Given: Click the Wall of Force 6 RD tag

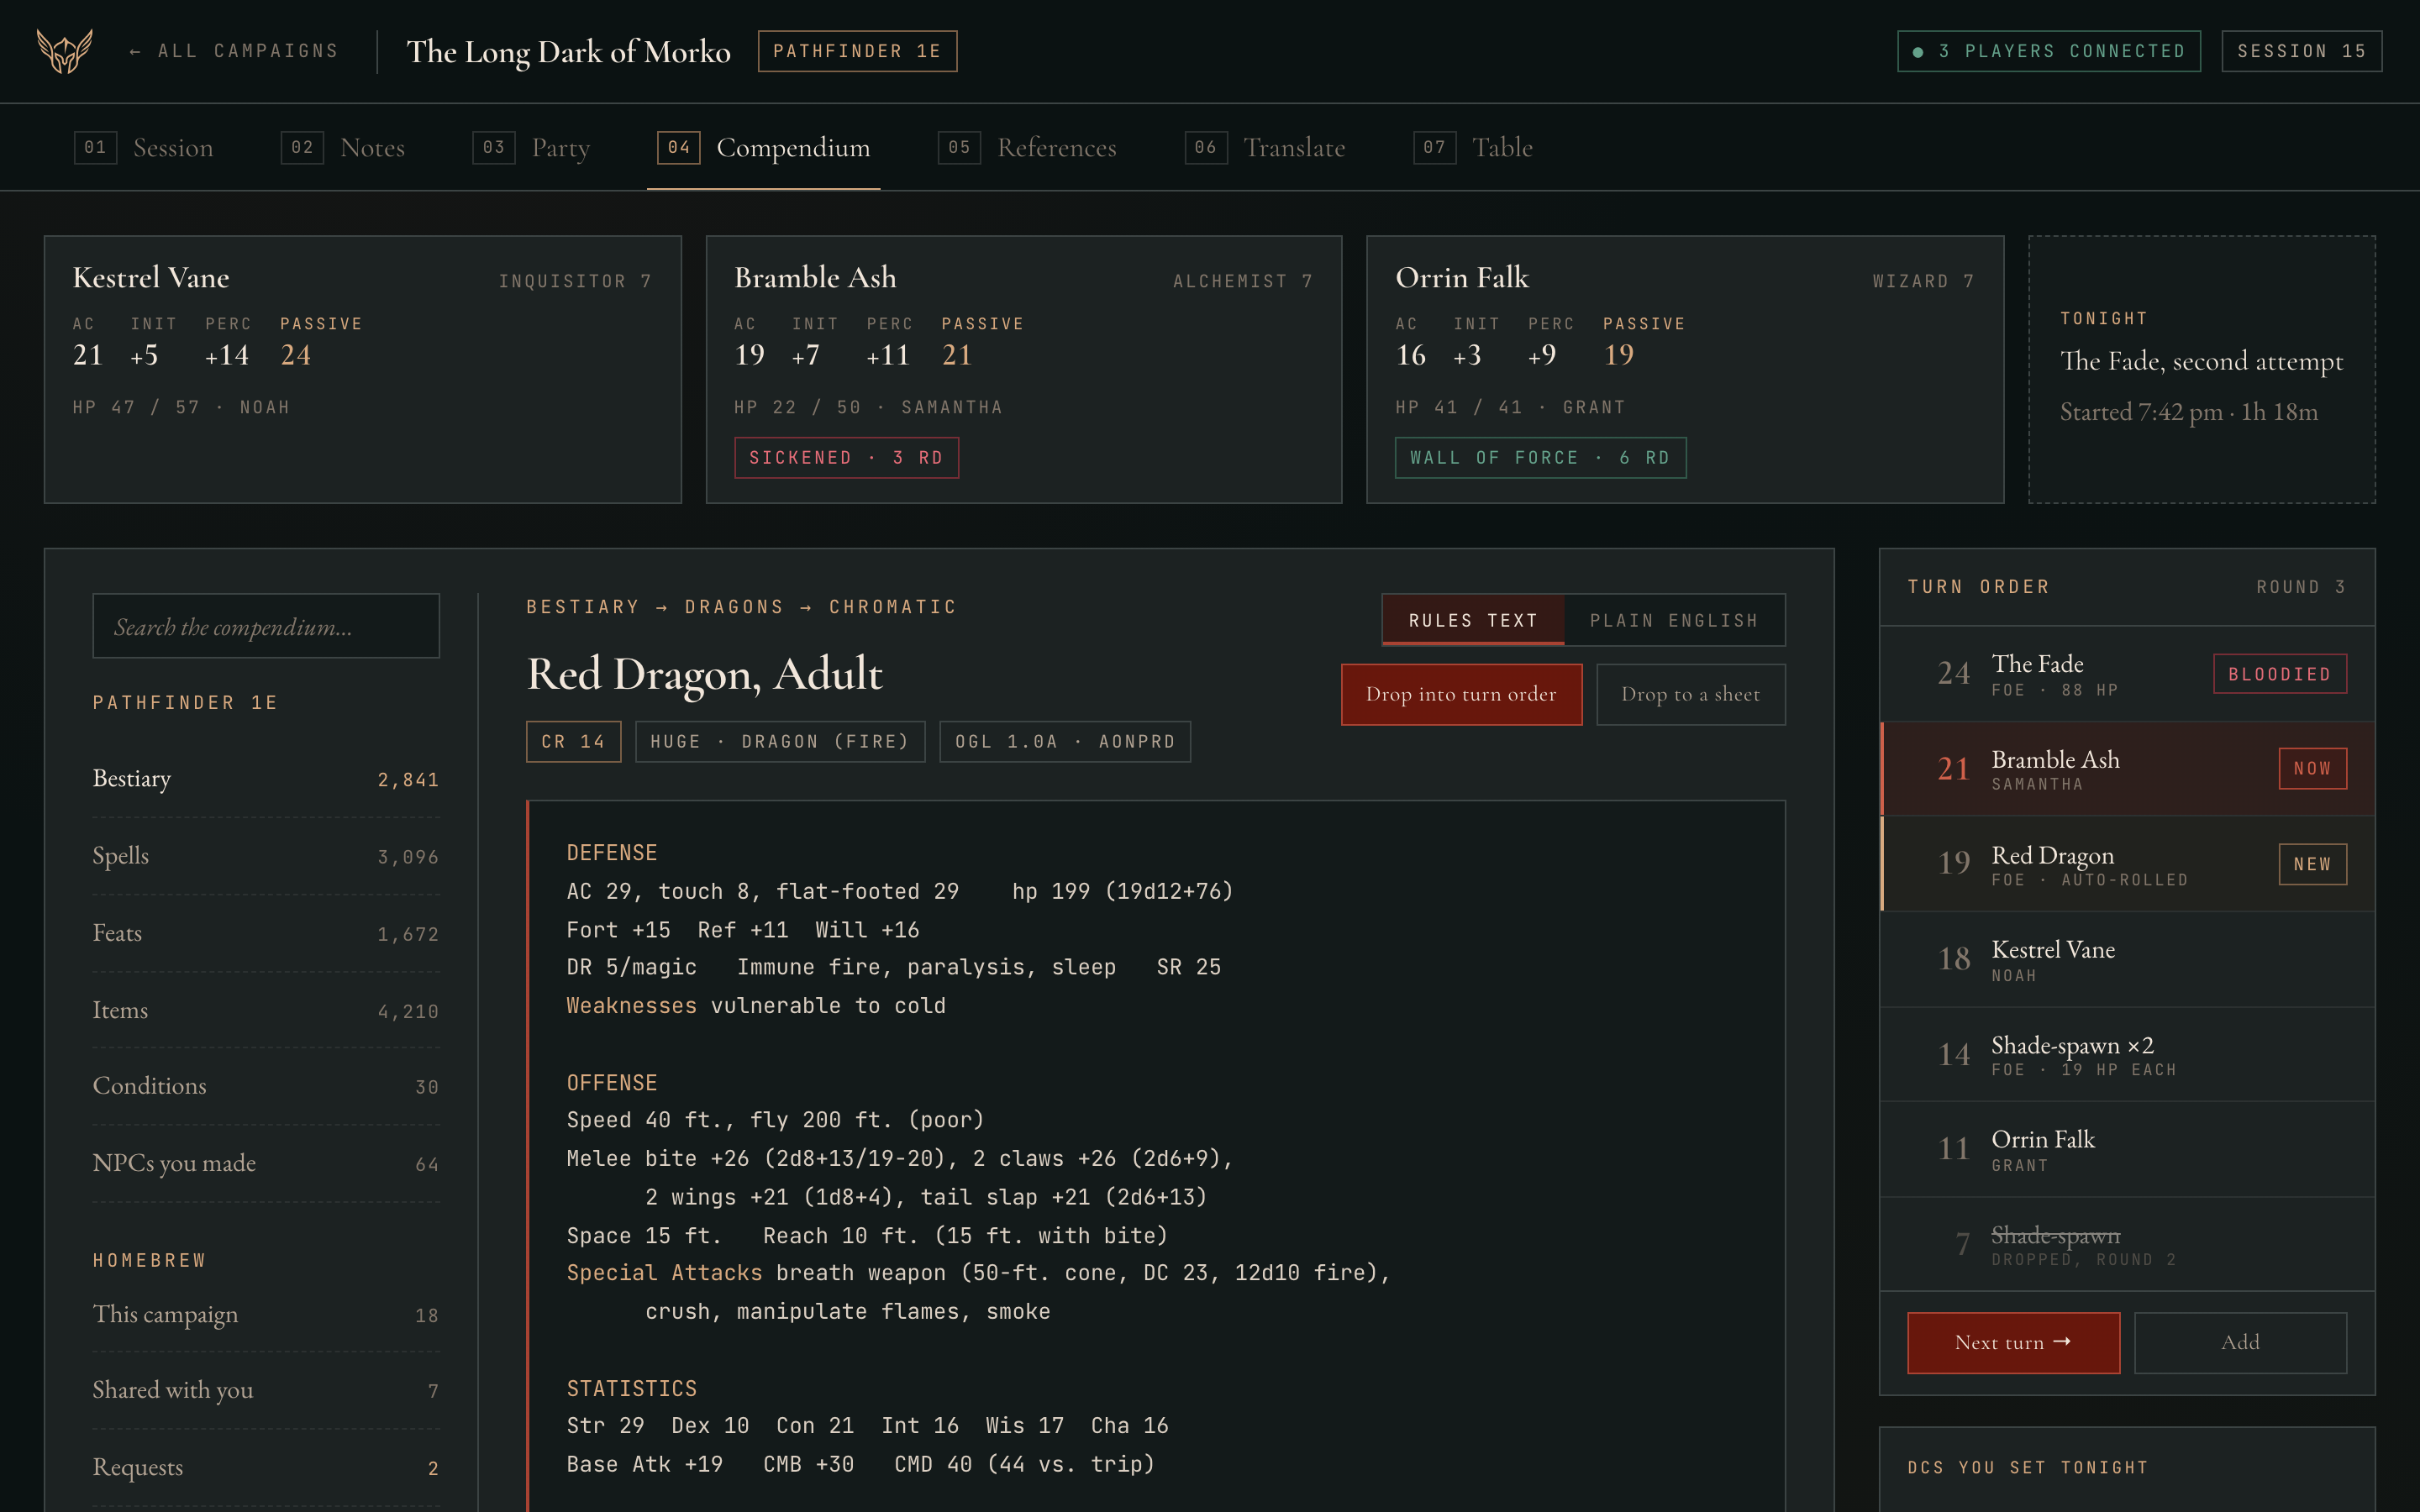Looking at the screenshot, I should [1540, 458].
